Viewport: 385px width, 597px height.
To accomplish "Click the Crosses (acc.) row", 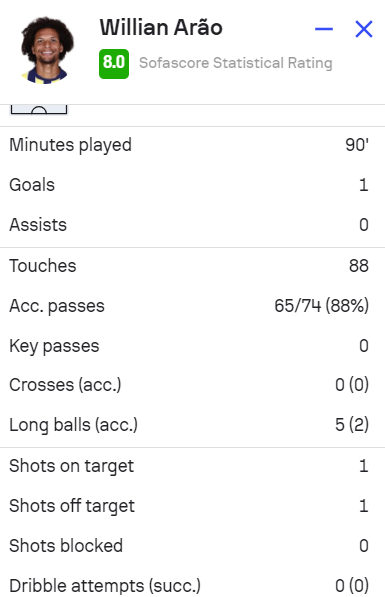I will 192,385.
